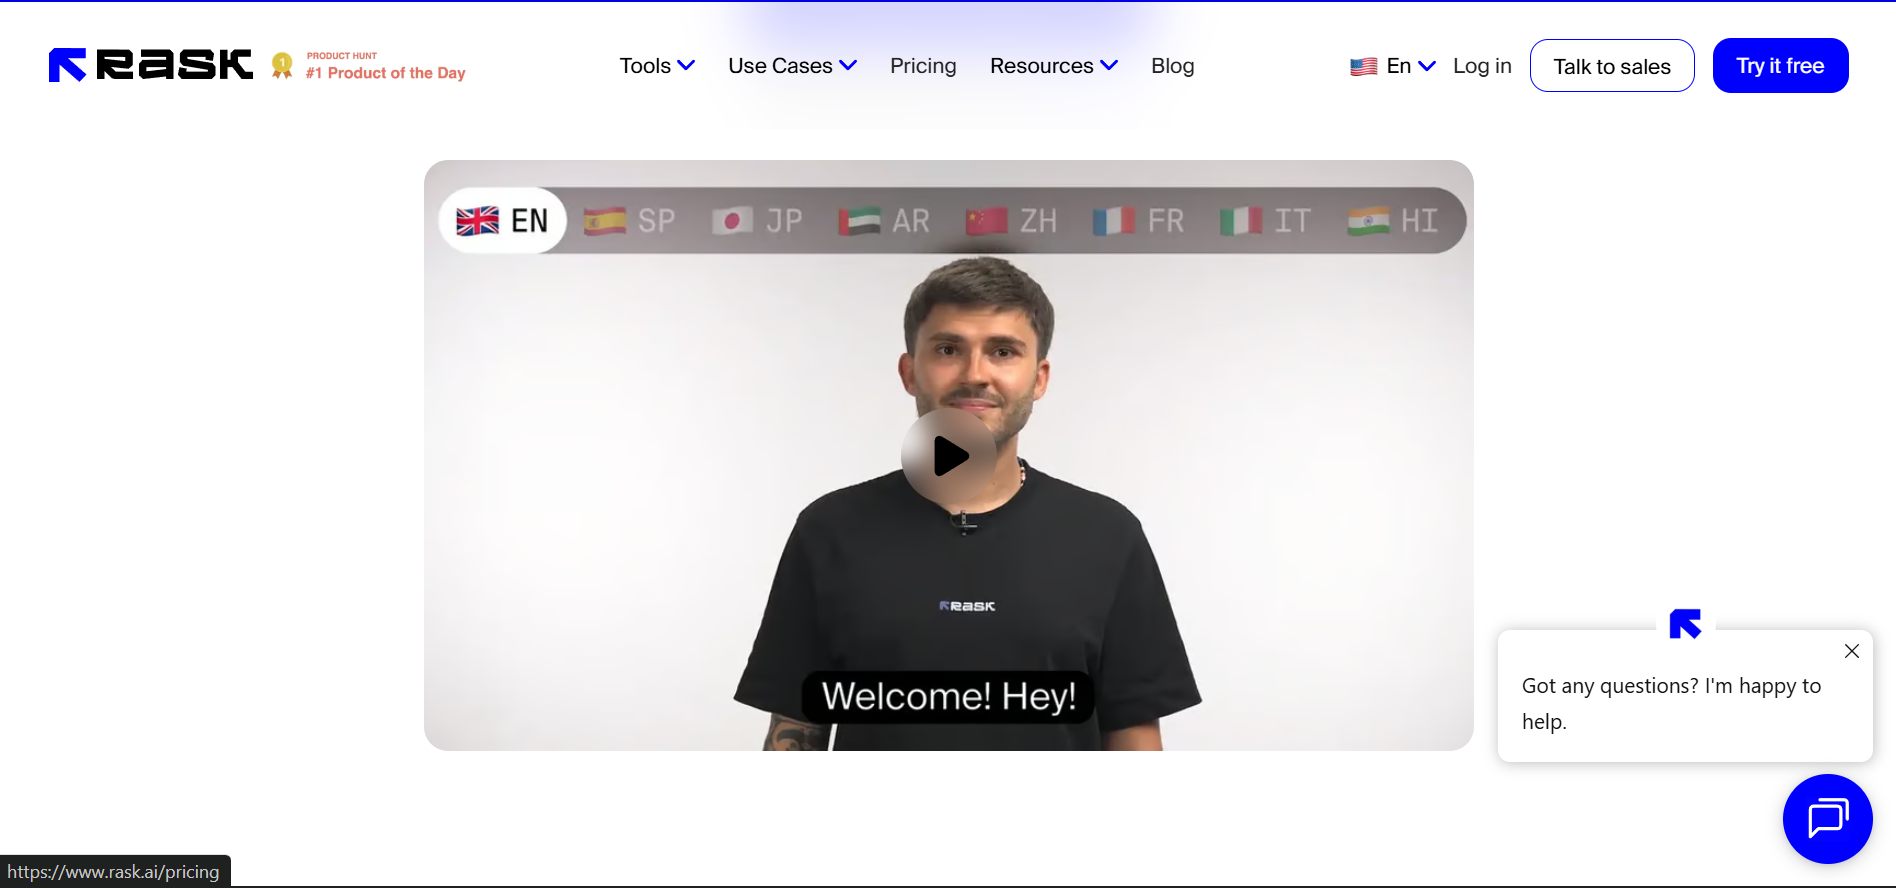Select the EN language pill on video
The image size is (1896, 888).
(x=502, y=221)
